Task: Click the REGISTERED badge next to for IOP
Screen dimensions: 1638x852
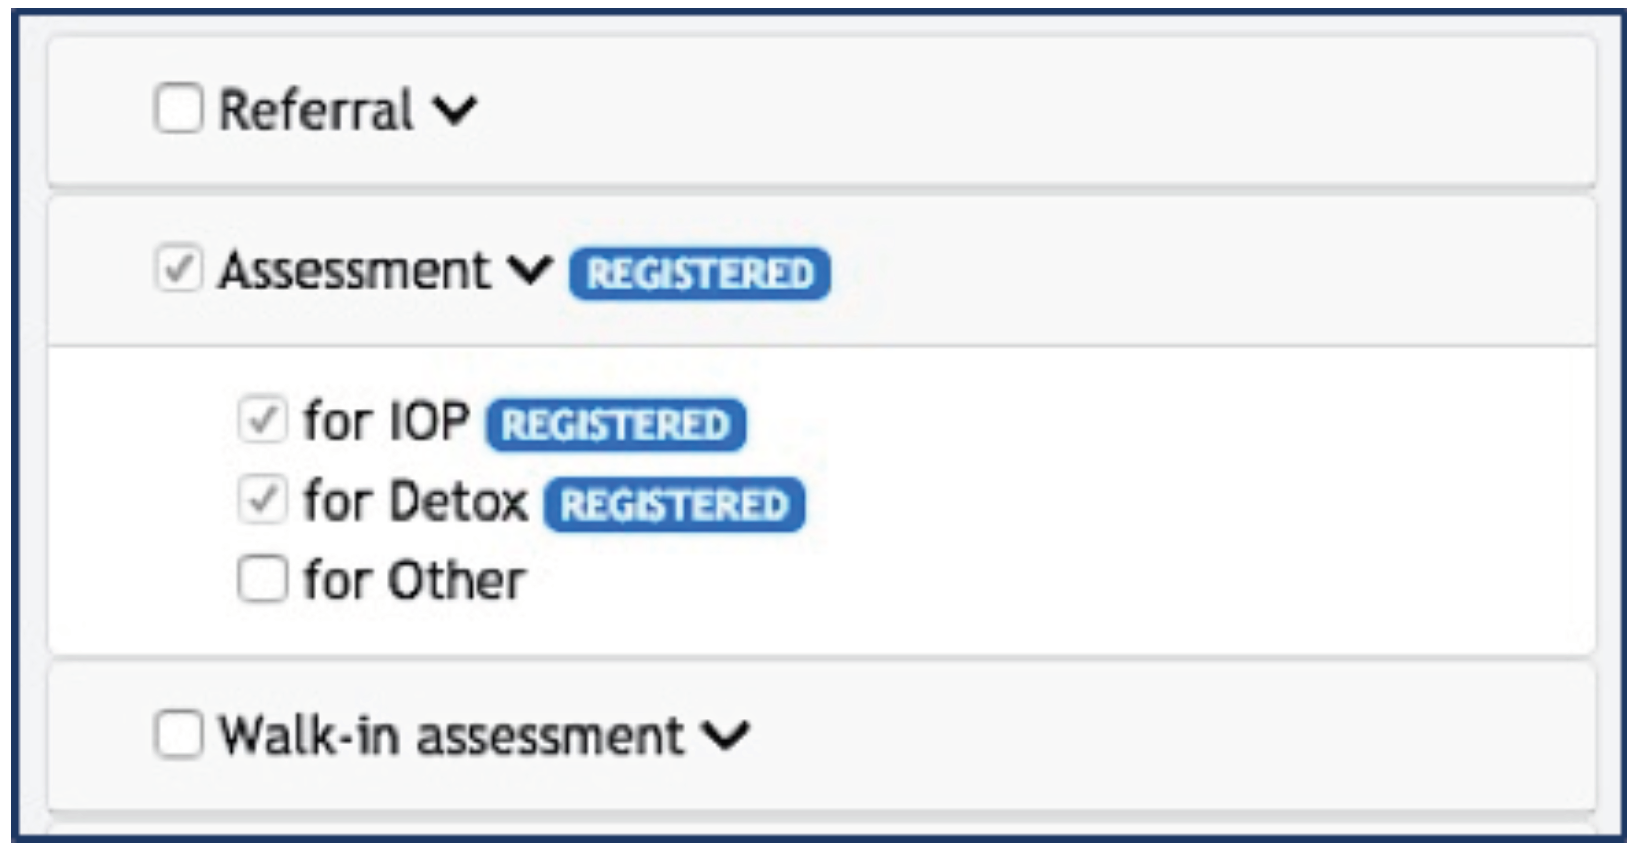Action: [x=615, y=425]
